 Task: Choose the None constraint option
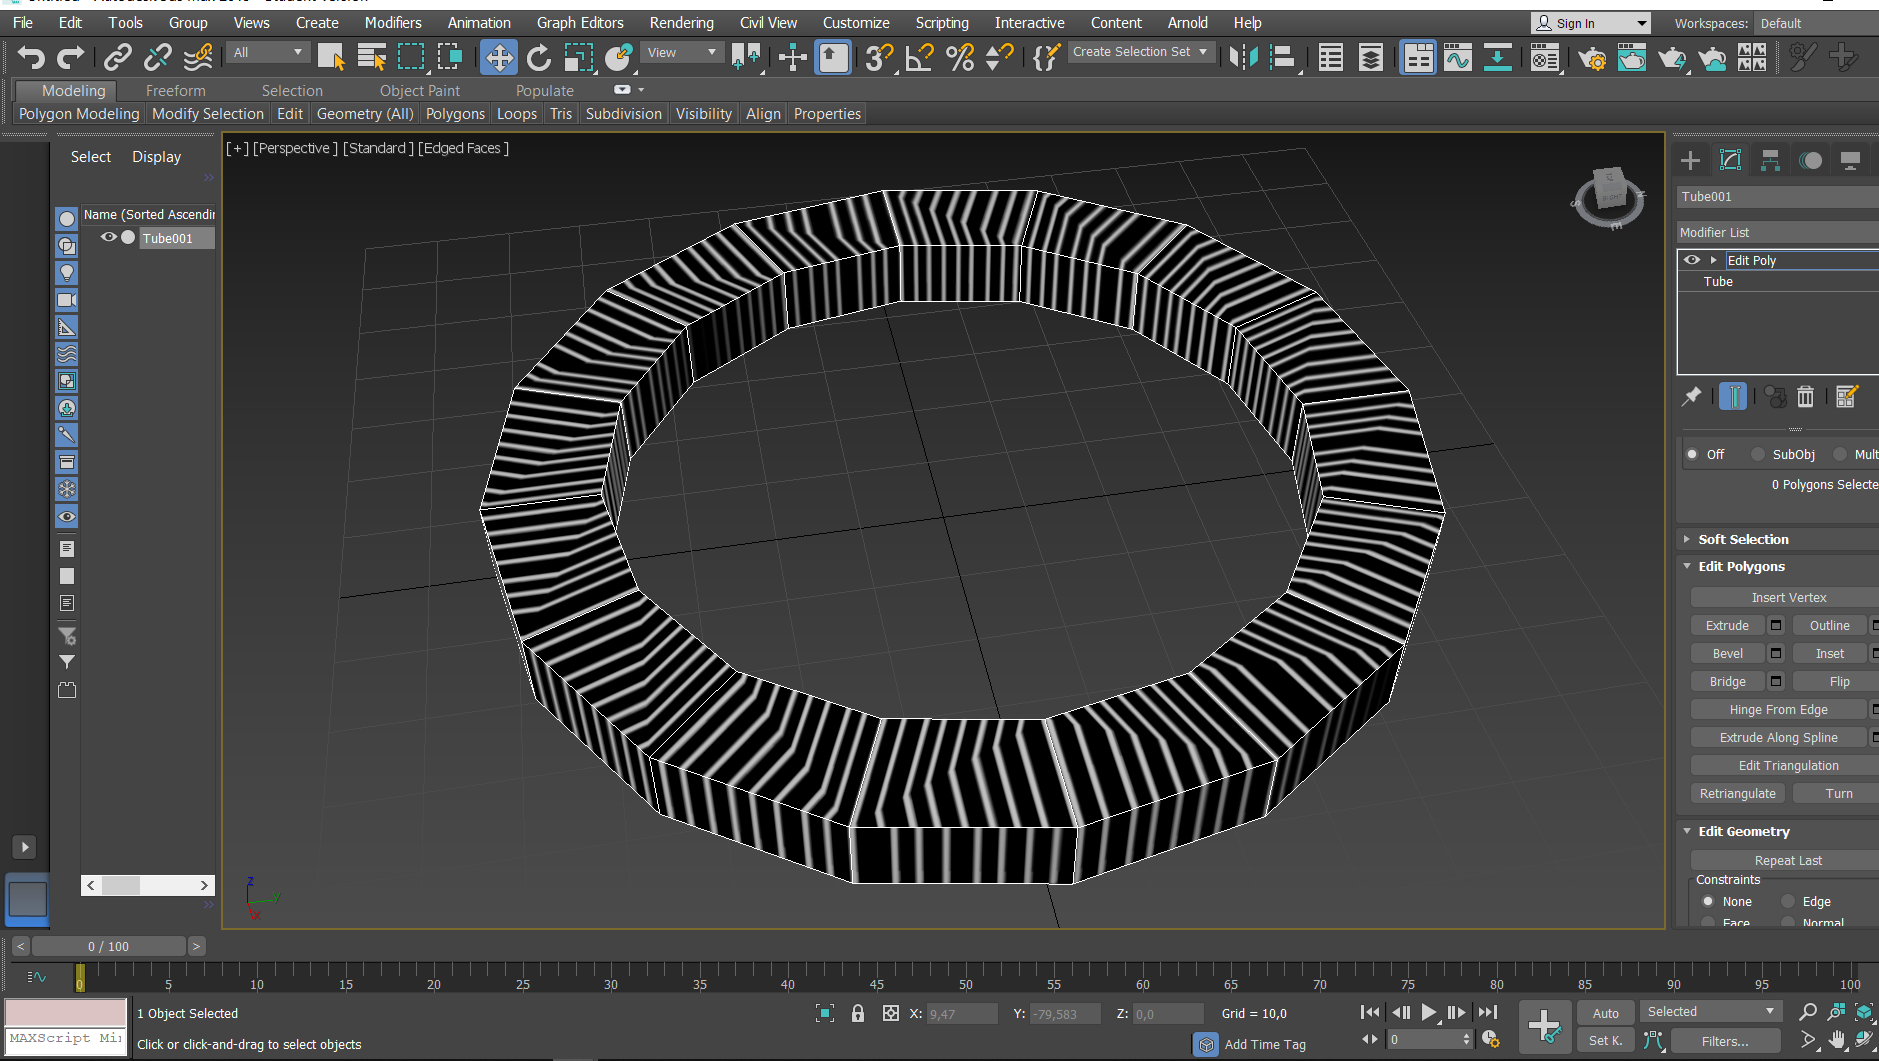pyautogui.click(x=1708, y=901)
